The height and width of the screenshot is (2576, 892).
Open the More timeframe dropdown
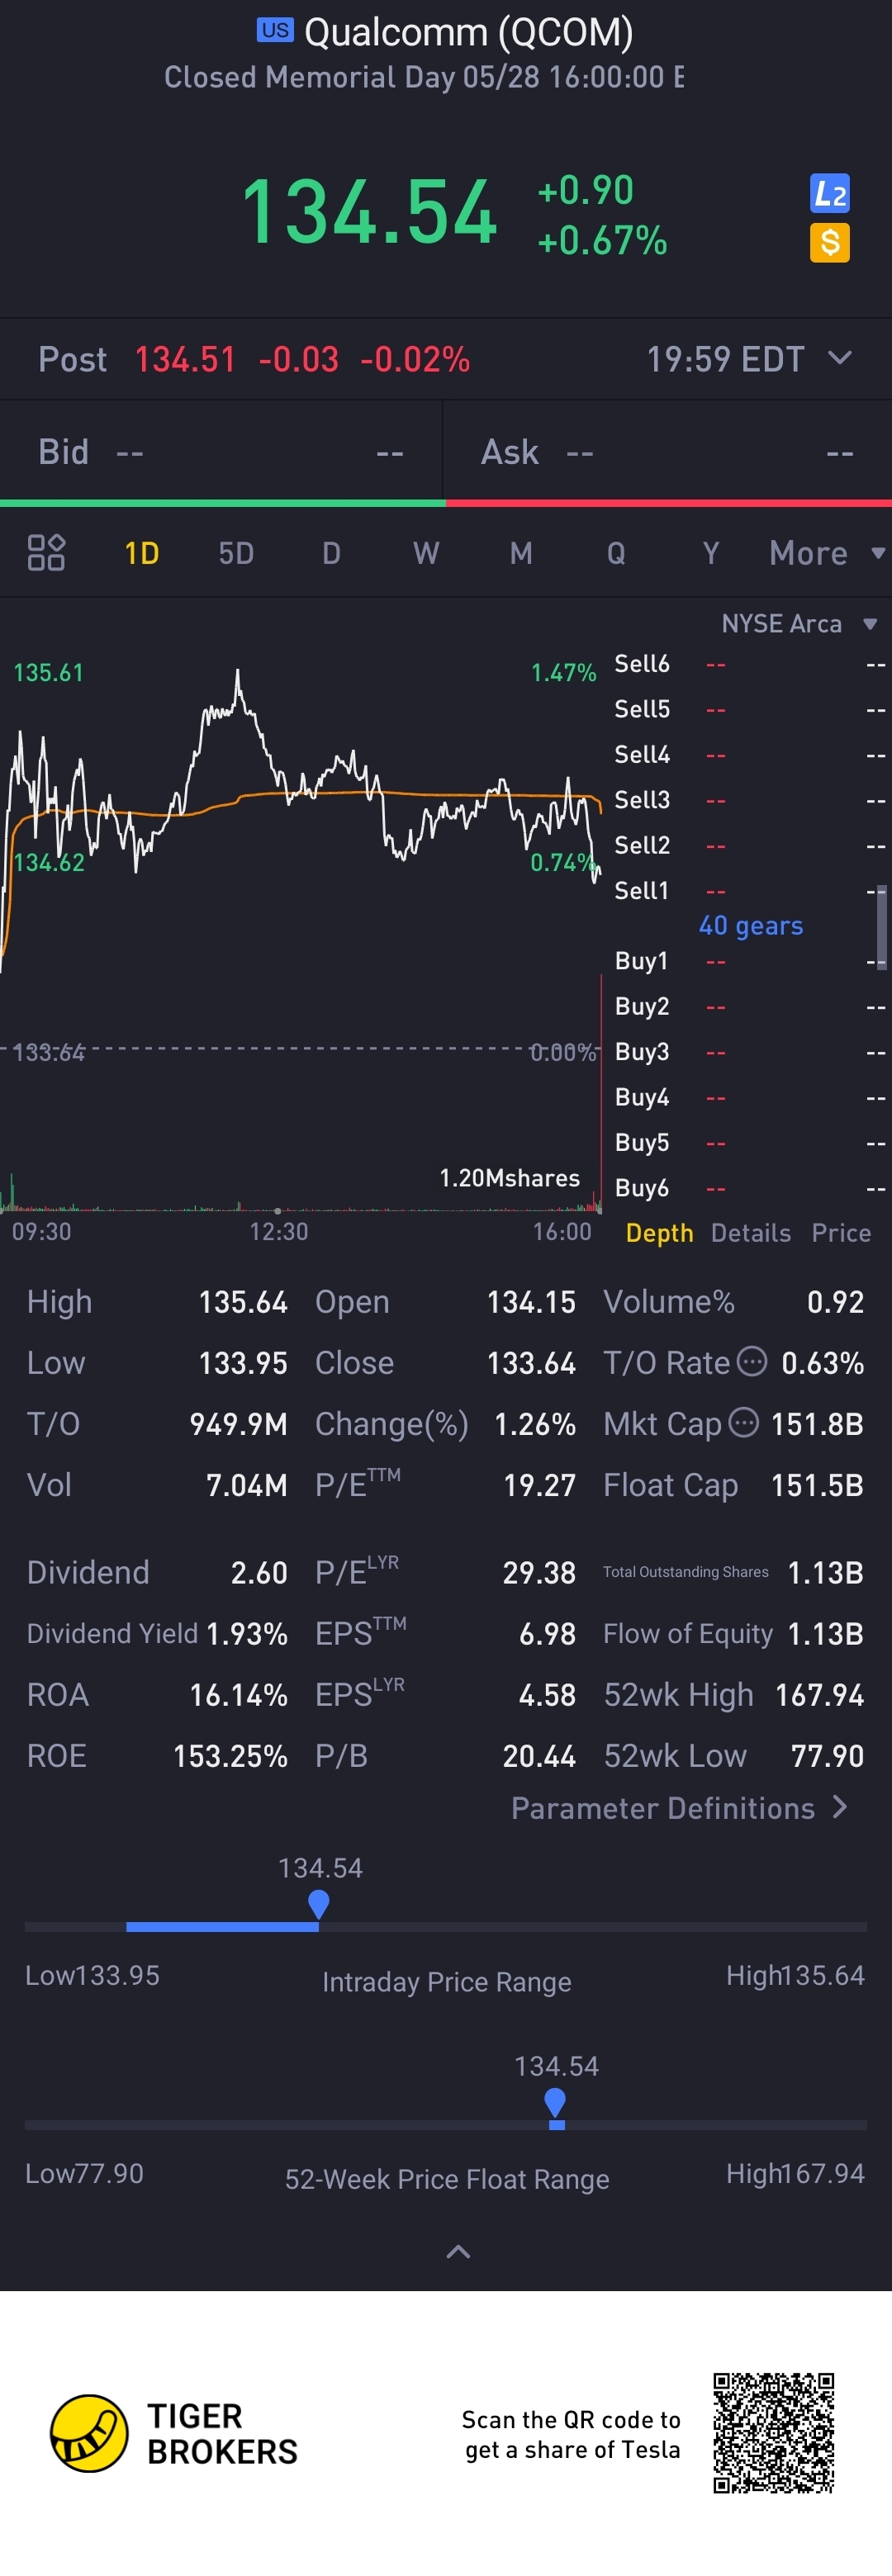(826, 553)
